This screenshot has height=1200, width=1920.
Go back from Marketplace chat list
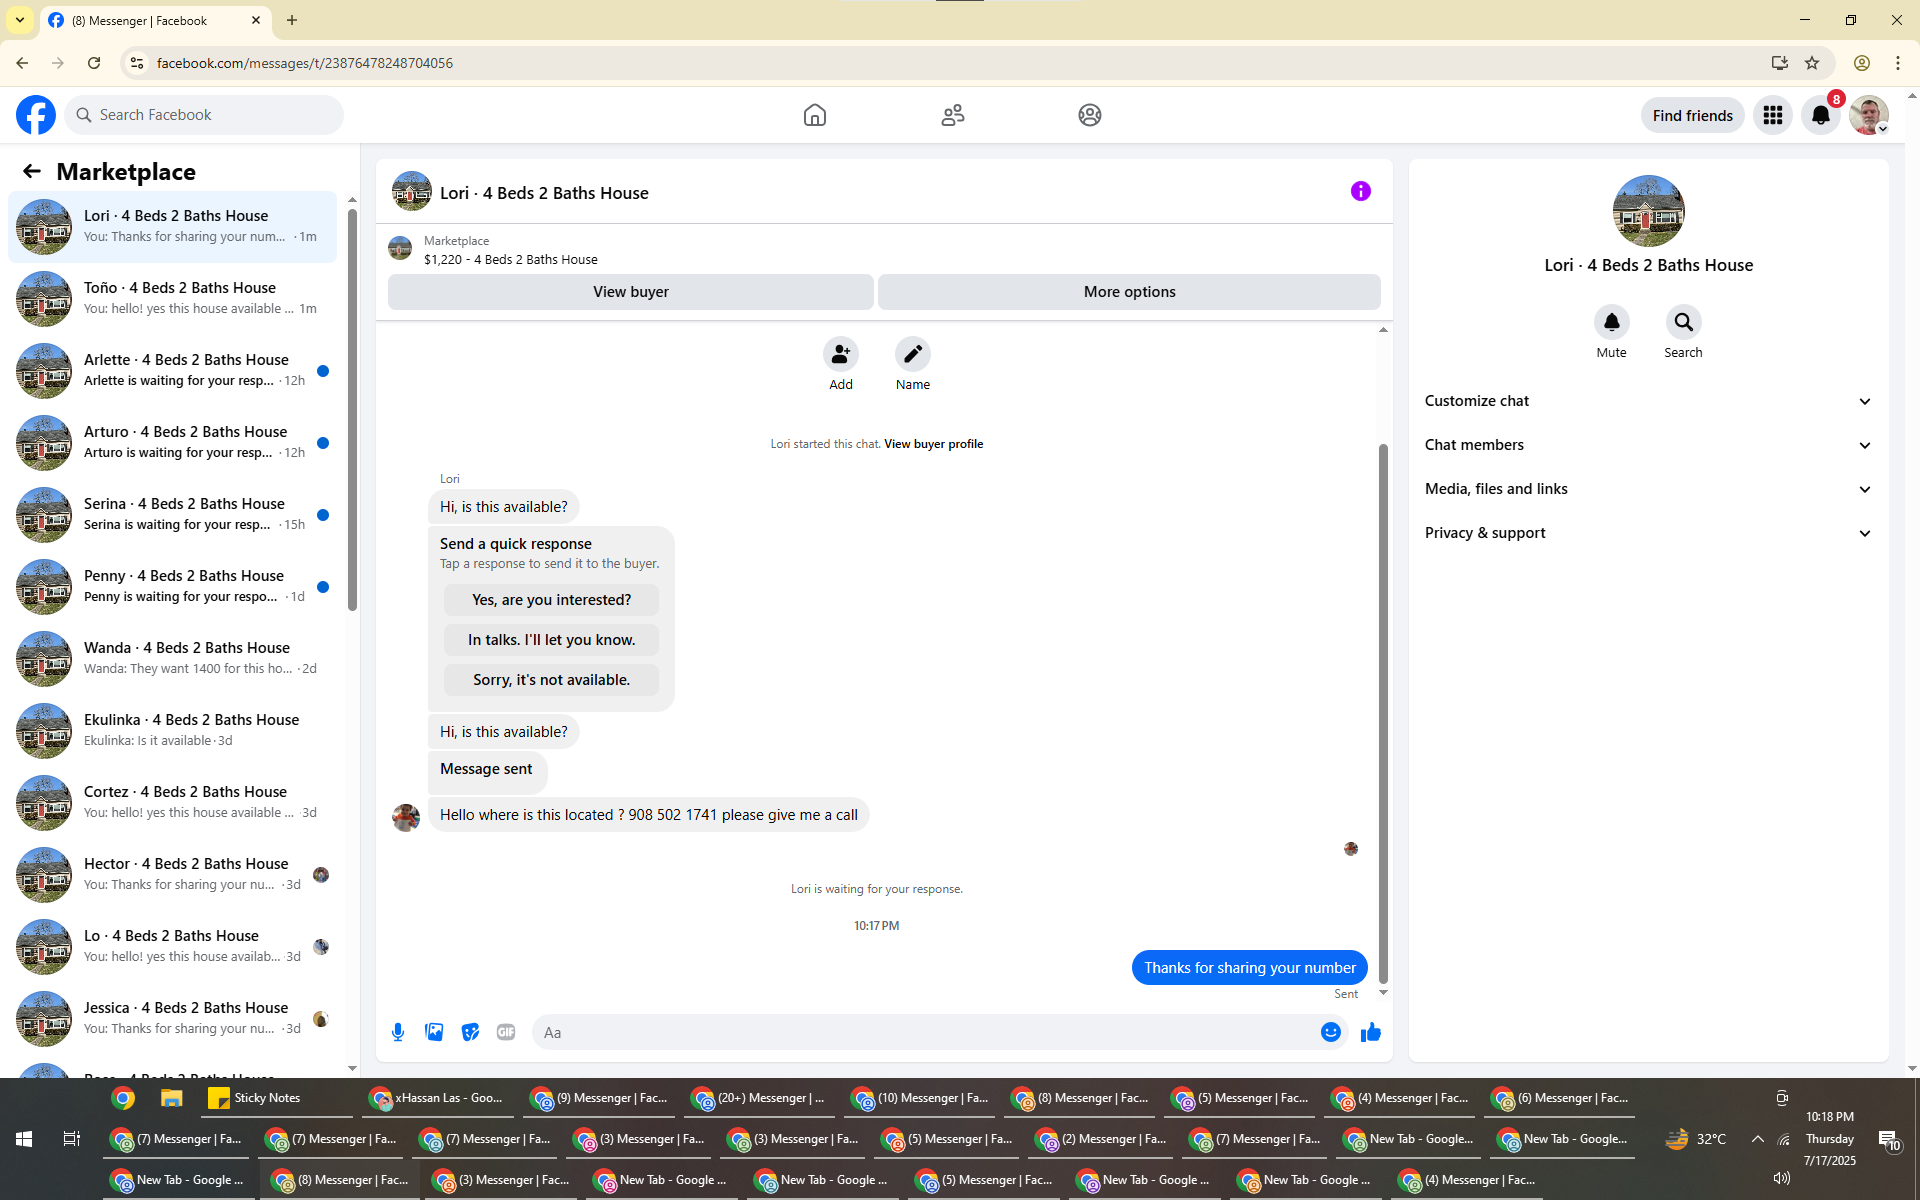pyautogui.click(x=32, y=171)
